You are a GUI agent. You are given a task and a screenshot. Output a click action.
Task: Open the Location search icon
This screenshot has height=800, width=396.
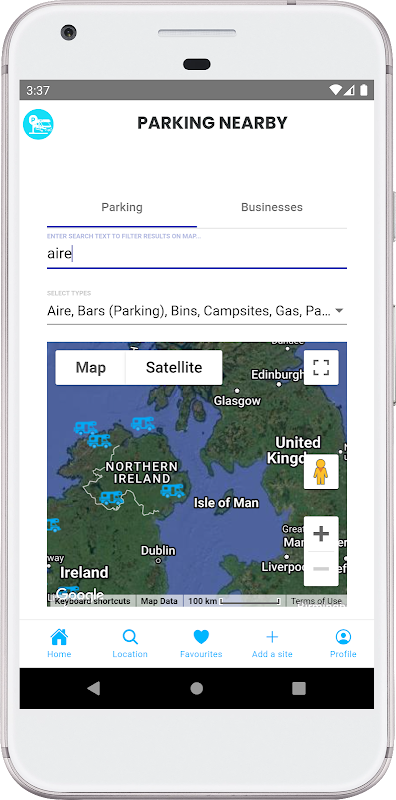(x=130, y=637)
